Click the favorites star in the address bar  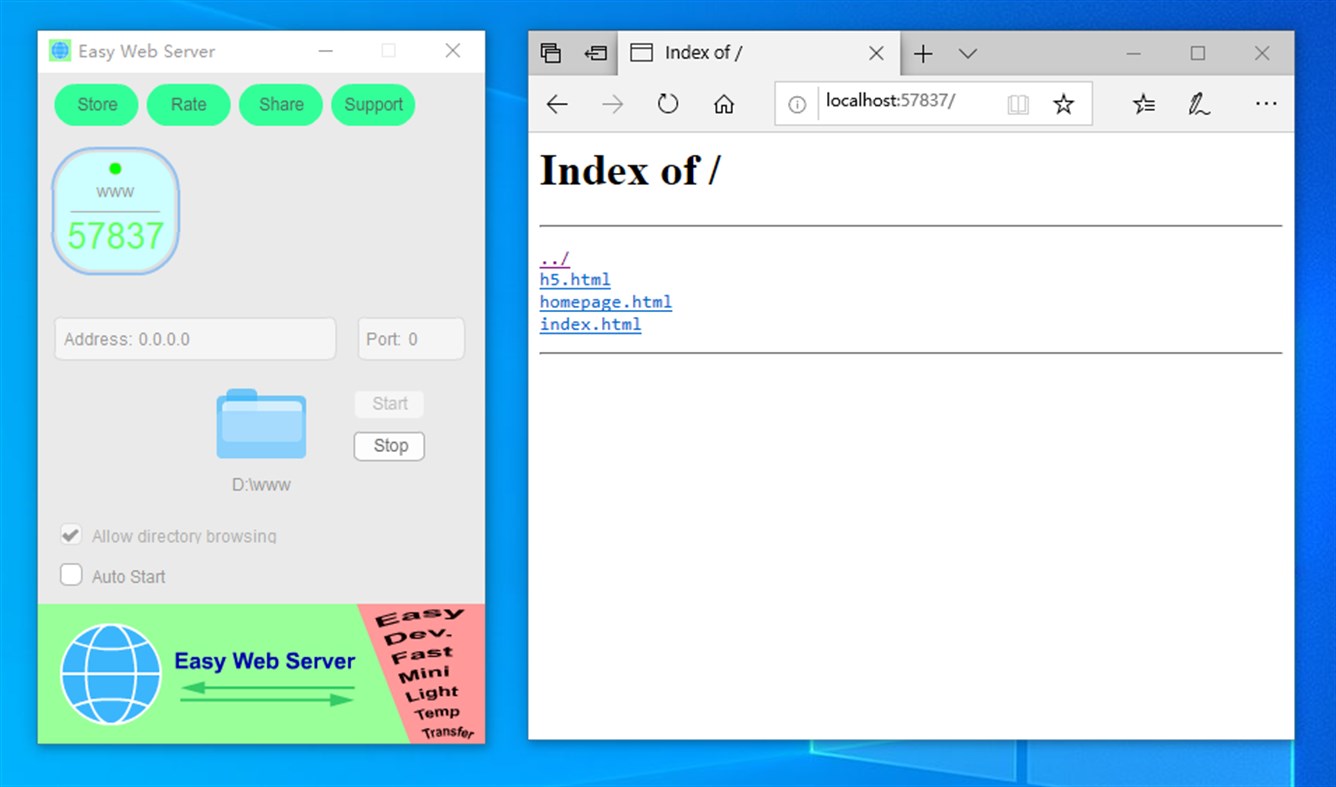(x=1063, y=103)
